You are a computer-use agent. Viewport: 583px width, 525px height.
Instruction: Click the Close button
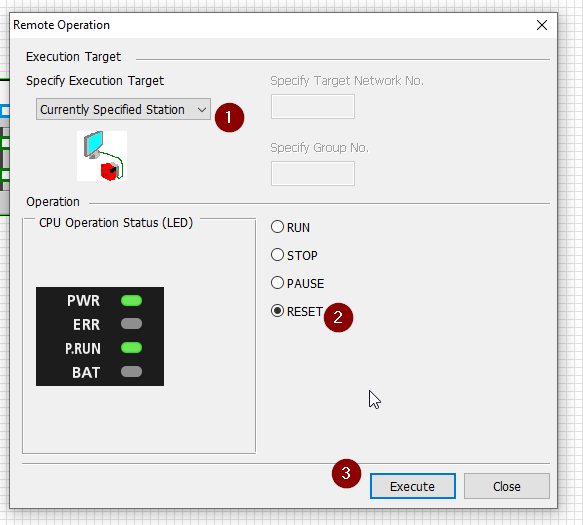click(506, 486)
